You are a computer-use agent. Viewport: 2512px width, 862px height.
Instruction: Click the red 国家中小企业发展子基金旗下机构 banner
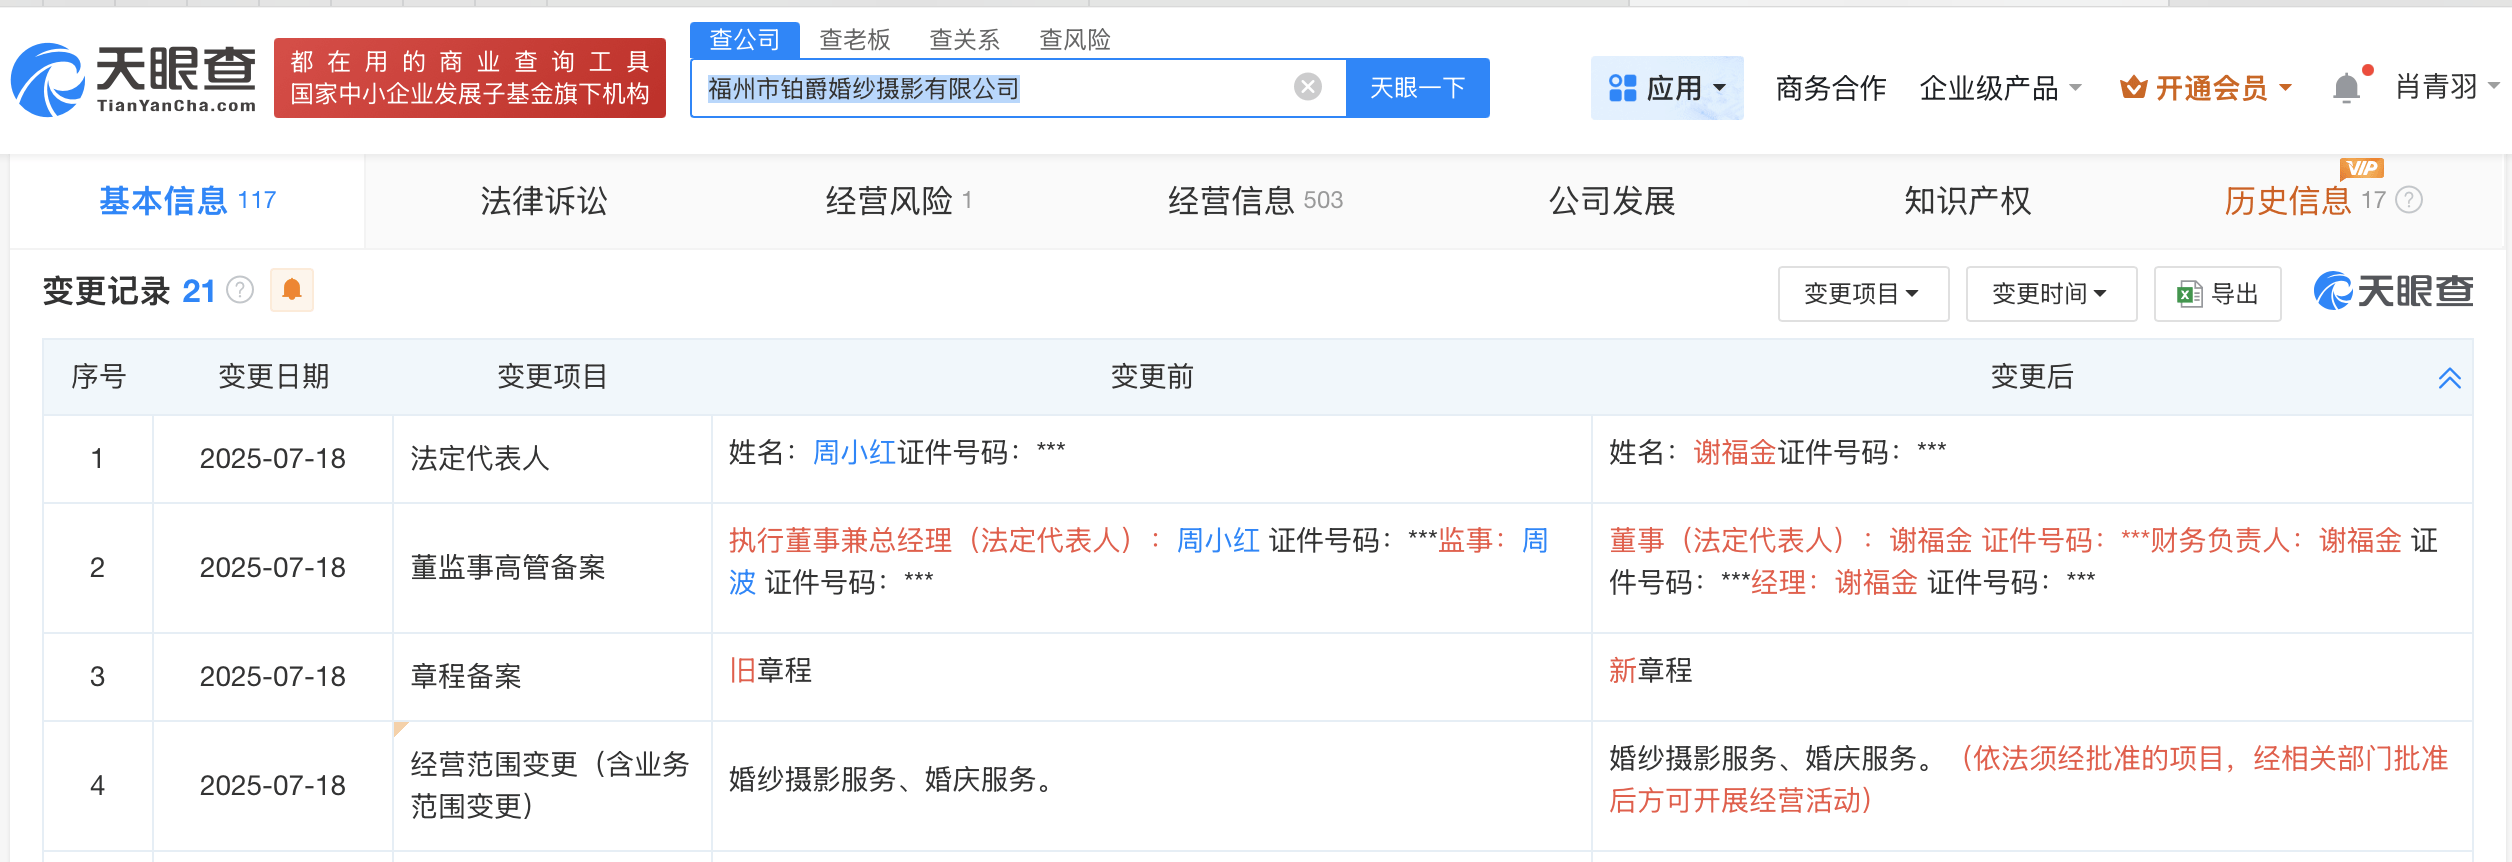click(470, 78)
